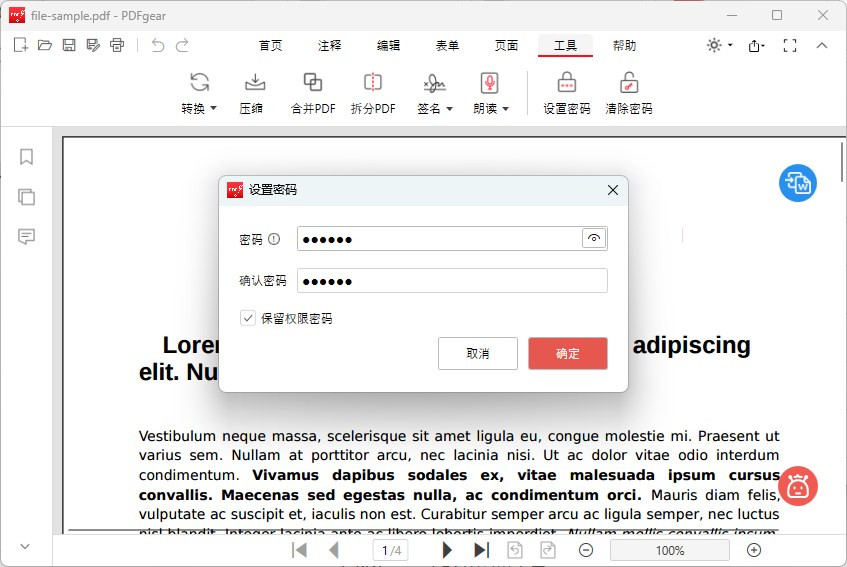Confirm password with 确定 button
This screenshot has width=847, height=567.
point(568,354)
